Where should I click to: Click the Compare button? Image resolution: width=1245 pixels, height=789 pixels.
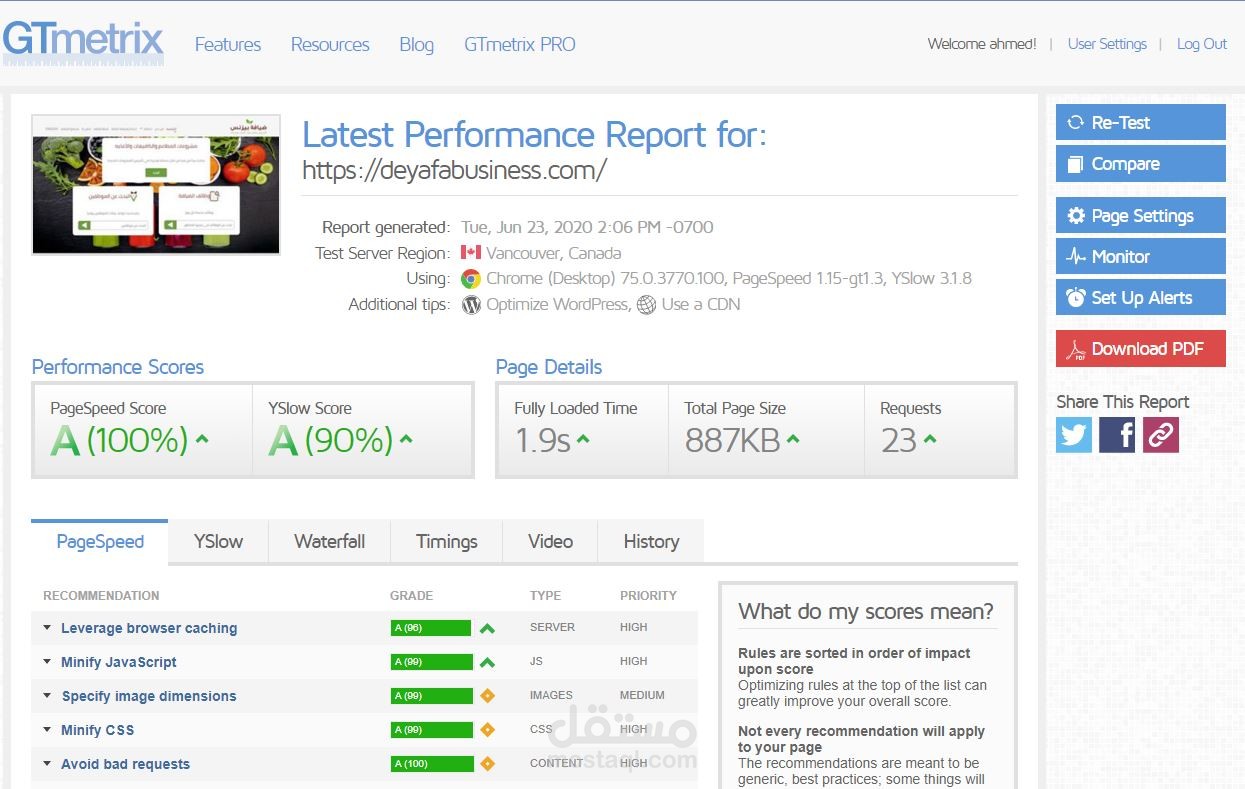1140,164
